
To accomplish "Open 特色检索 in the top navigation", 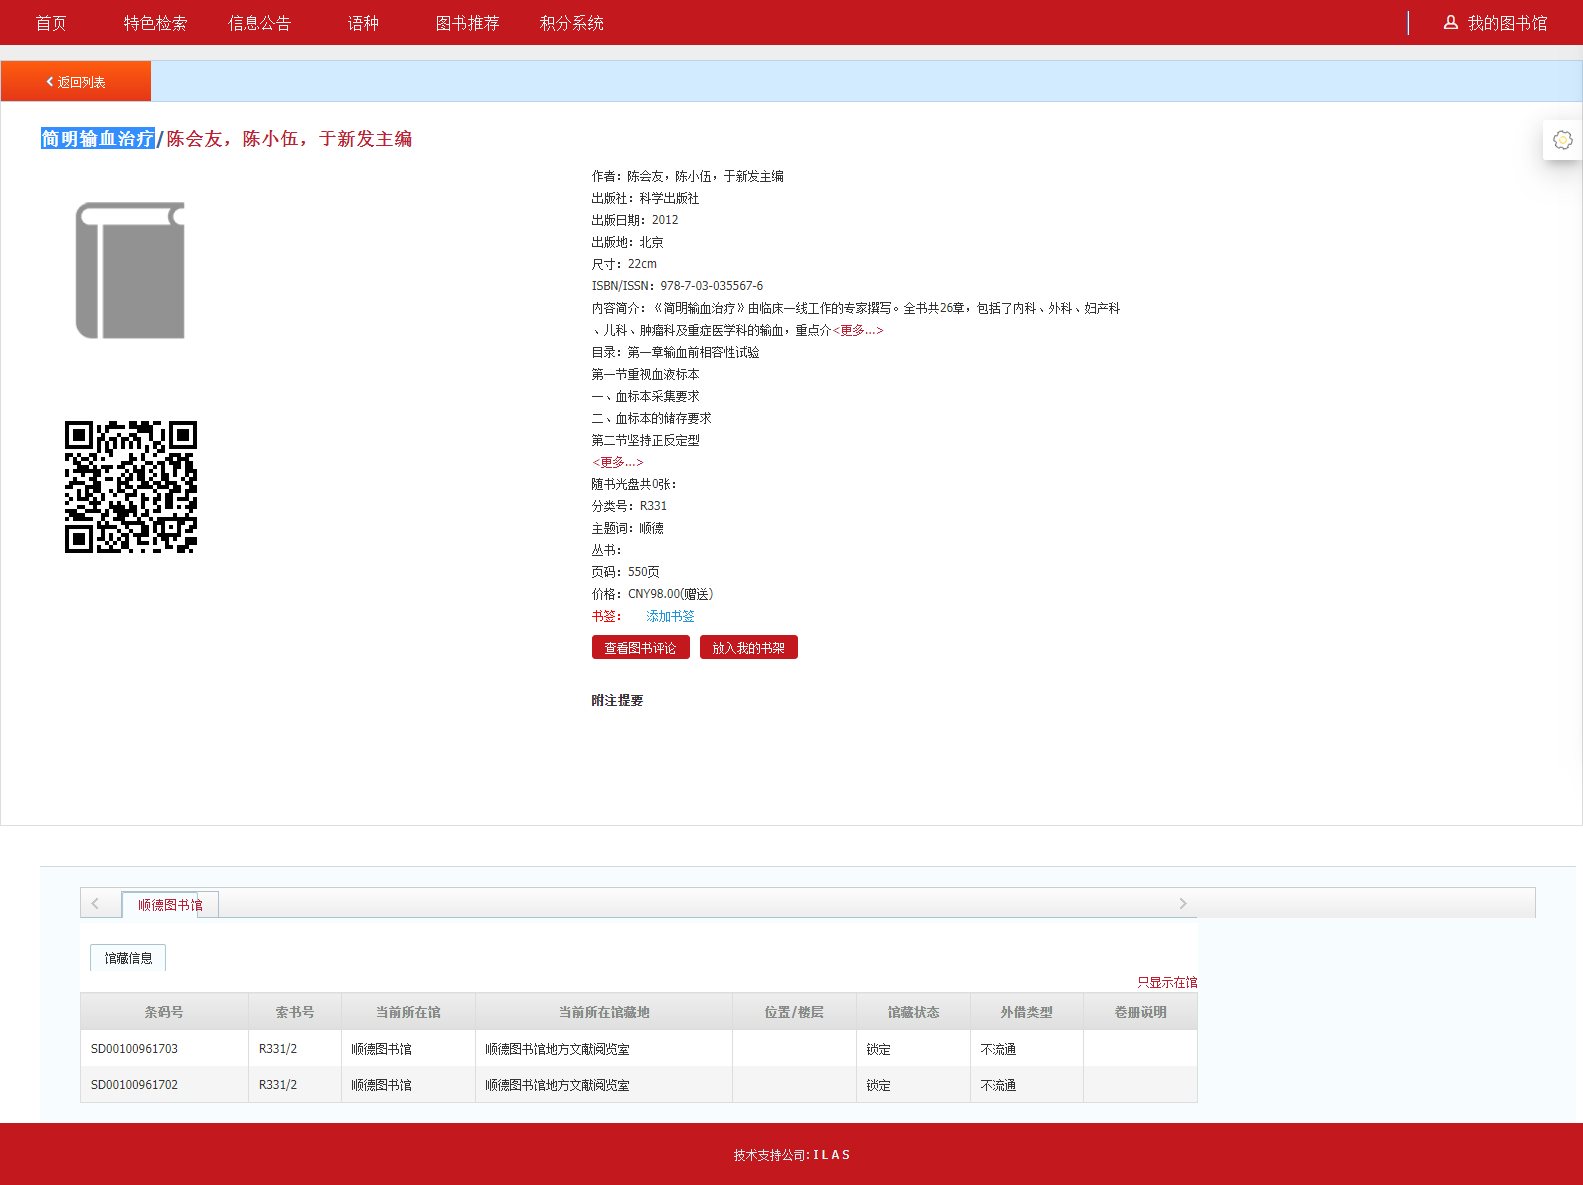I will pos(155,23).
